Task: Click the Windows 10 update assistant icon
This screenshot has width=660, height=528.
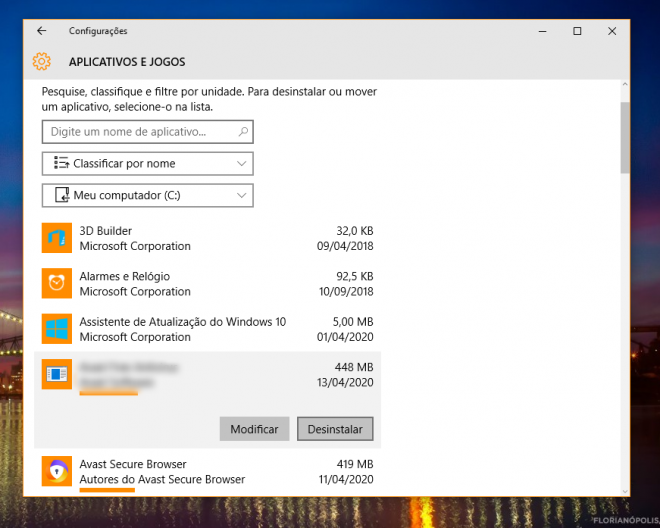Action: tap(57, 329)
